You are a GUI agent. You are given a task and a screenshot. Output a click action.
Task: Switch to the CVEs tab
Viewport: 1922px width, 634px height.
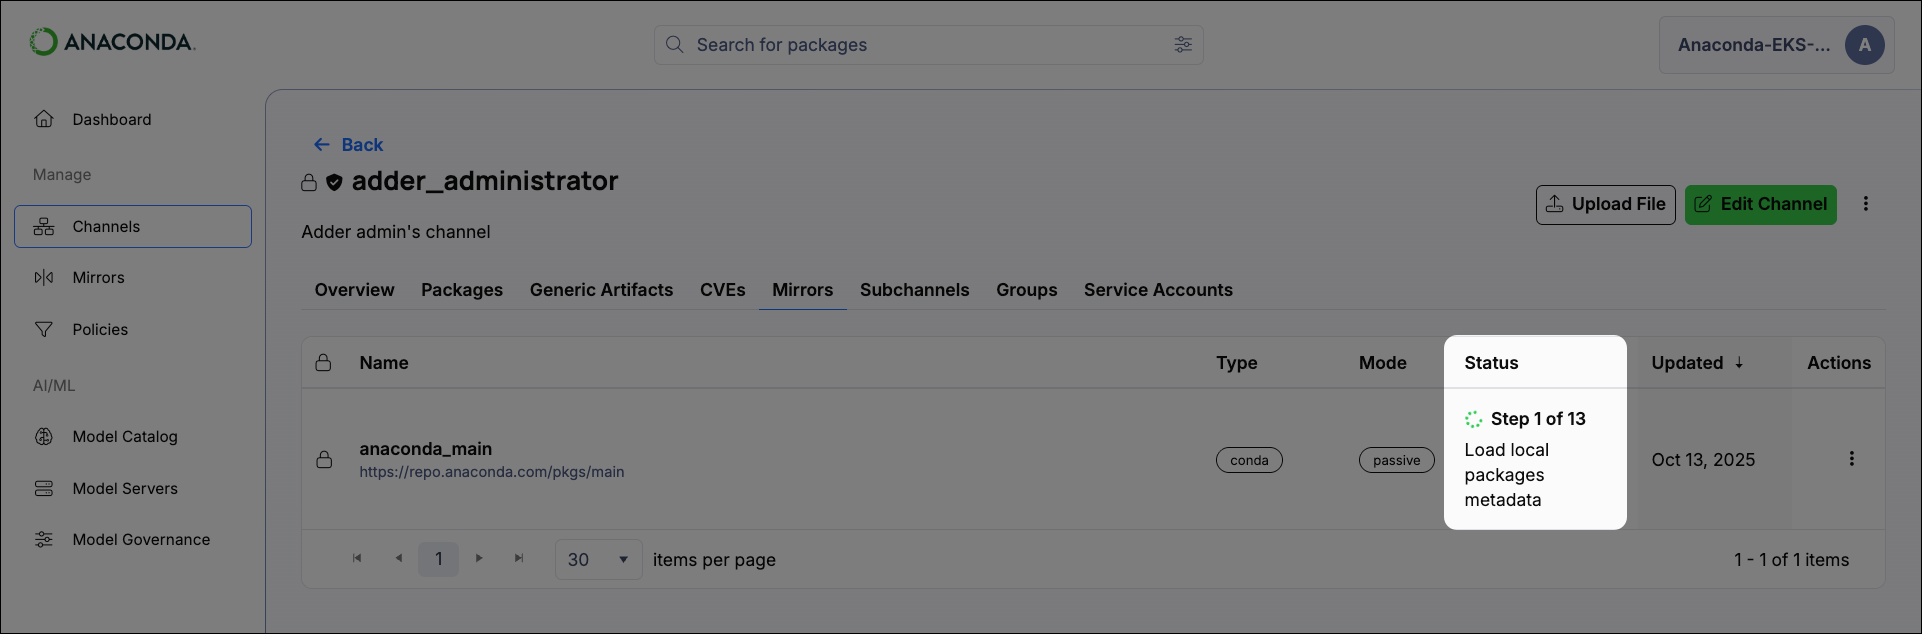click(723, 290)
